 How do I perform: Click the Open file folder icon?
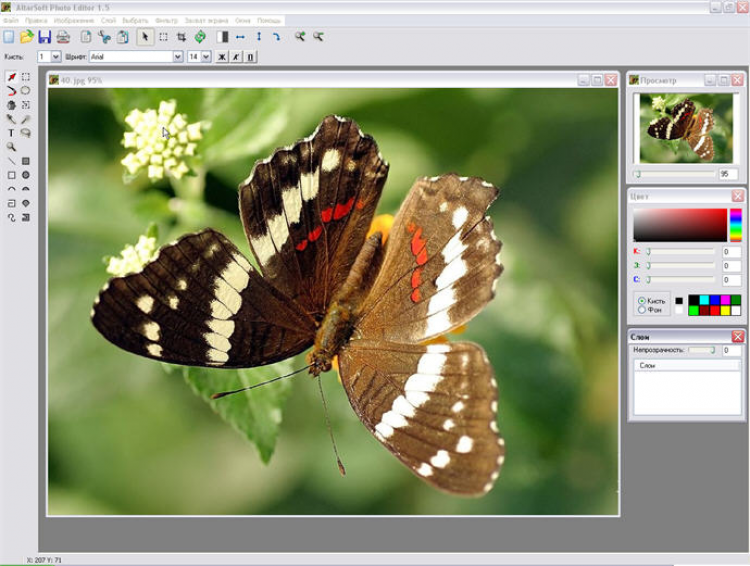[x=27, y=37]
